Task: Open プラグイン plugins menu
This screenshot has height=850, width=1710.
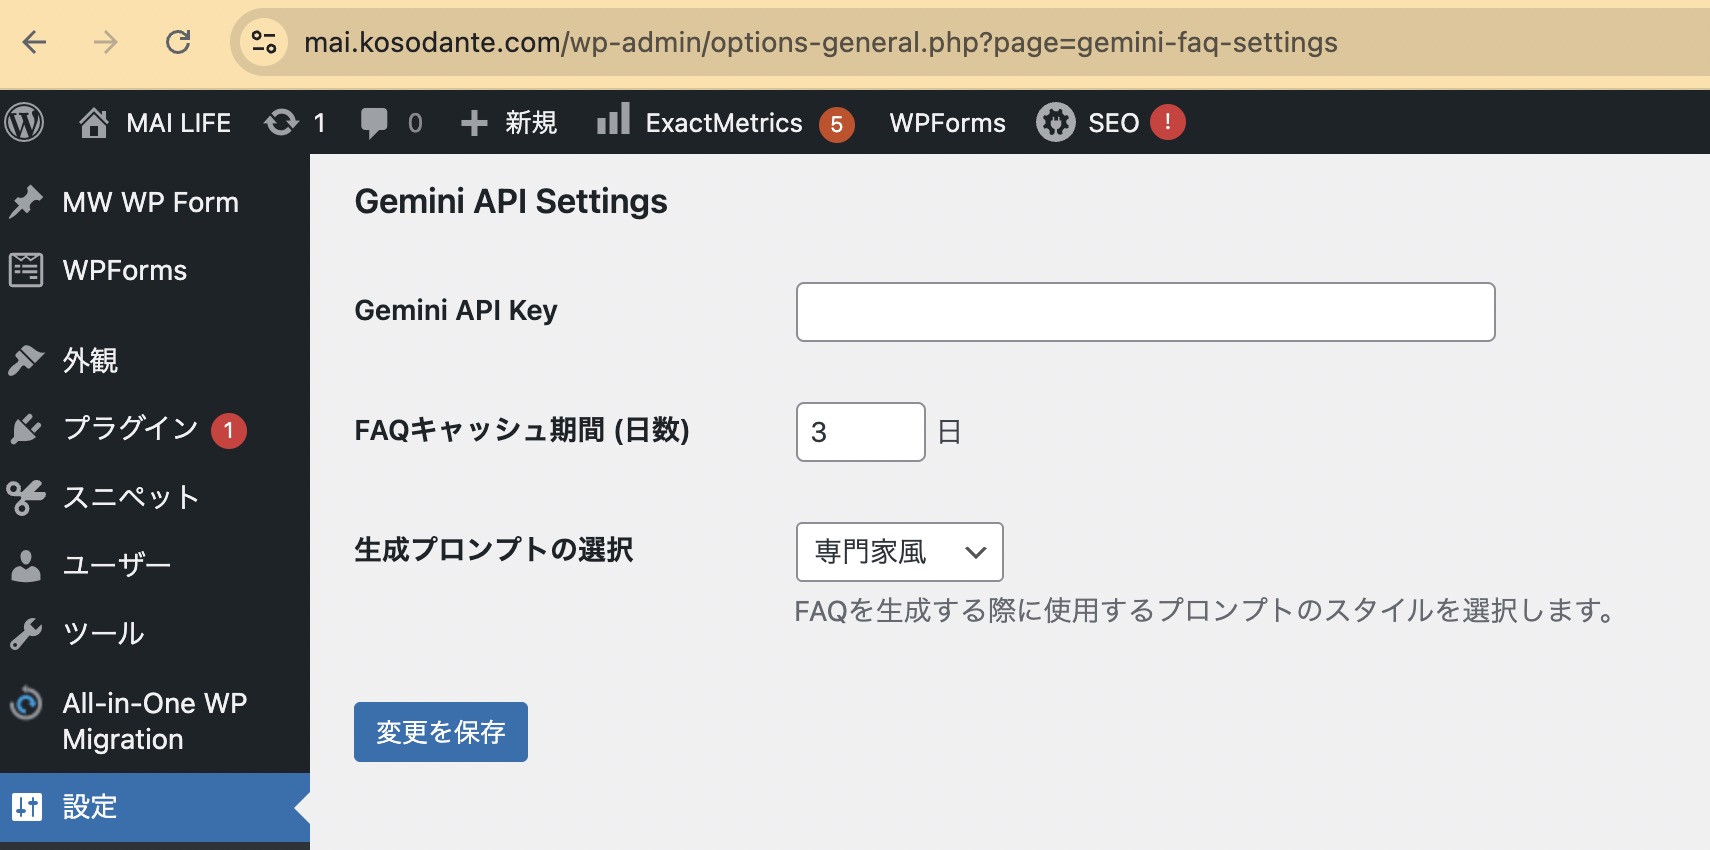Action: point(130,428)
